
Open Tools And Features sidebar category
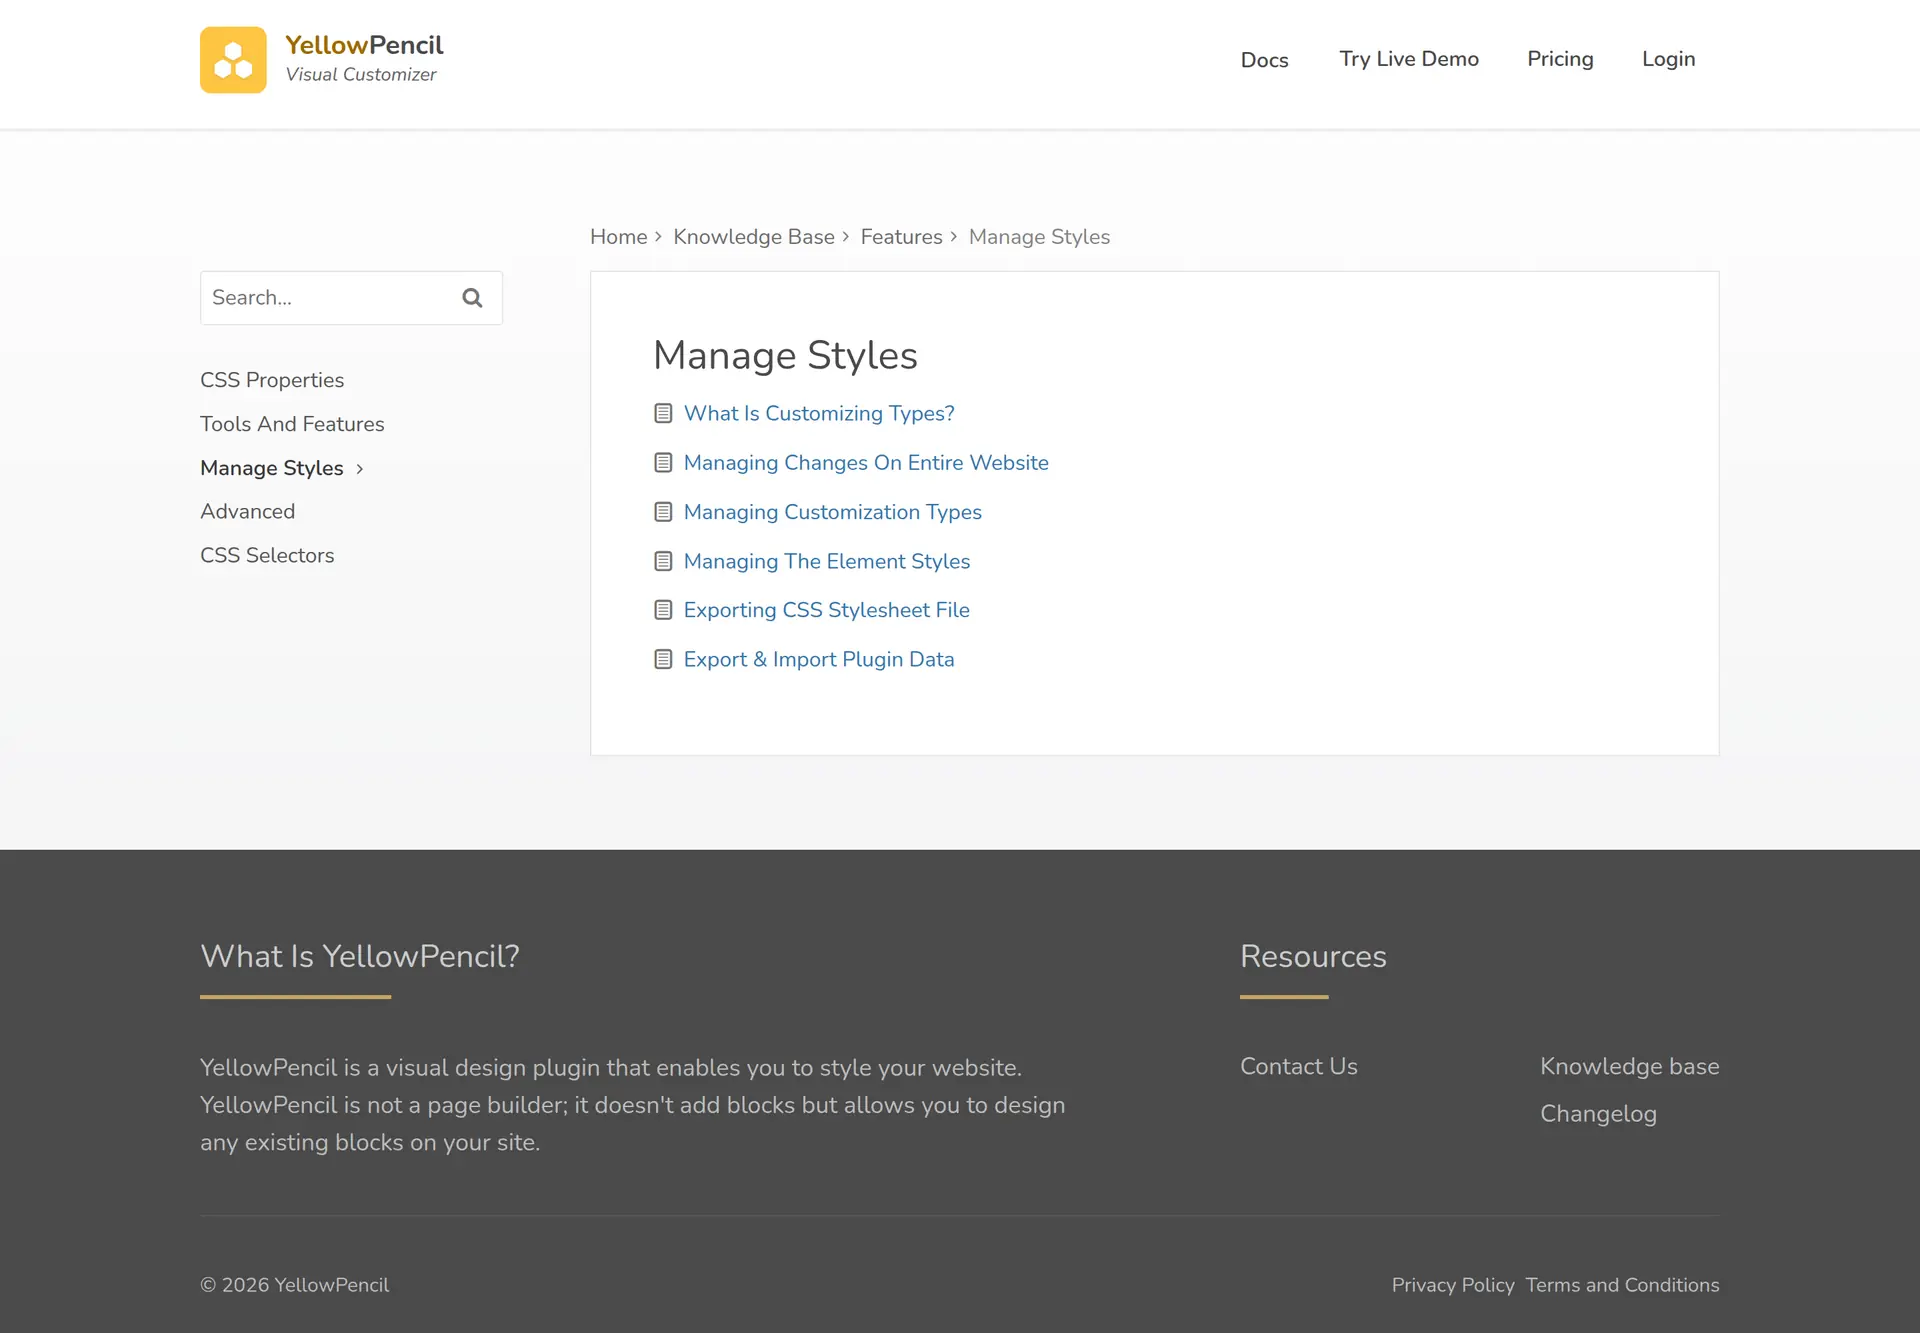click(292, 424)
